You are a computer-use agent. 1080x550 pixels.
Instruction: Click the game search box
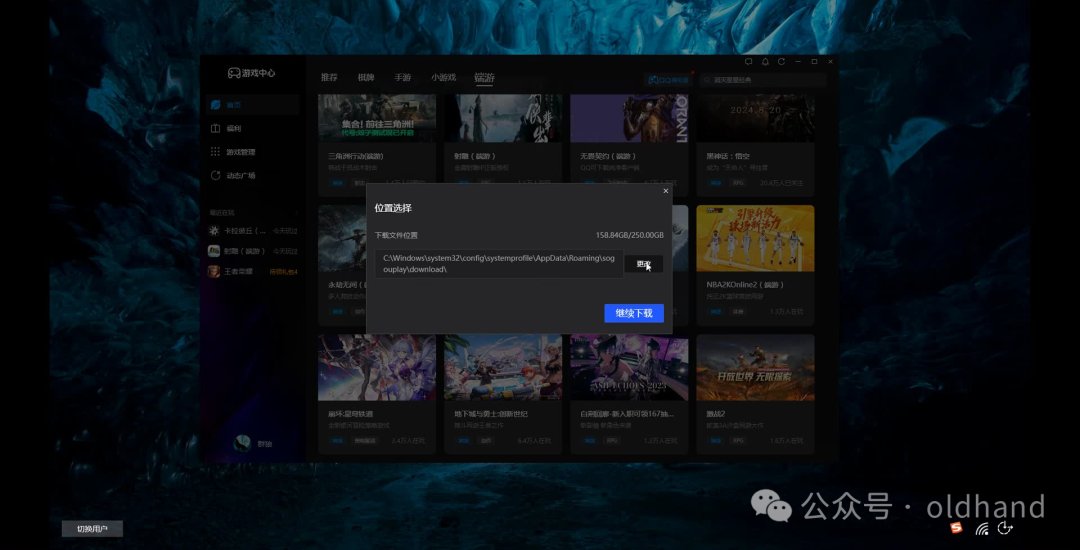763,80
